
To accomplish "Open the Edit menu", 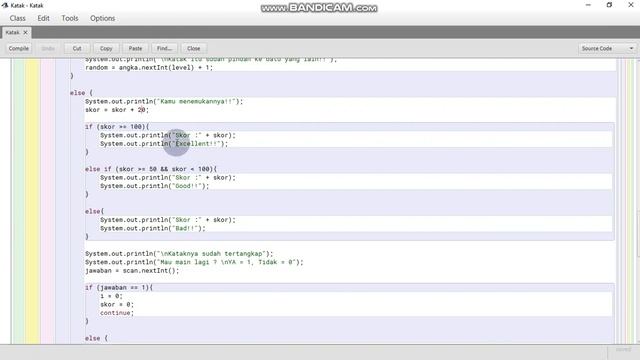I will point(43,18).
